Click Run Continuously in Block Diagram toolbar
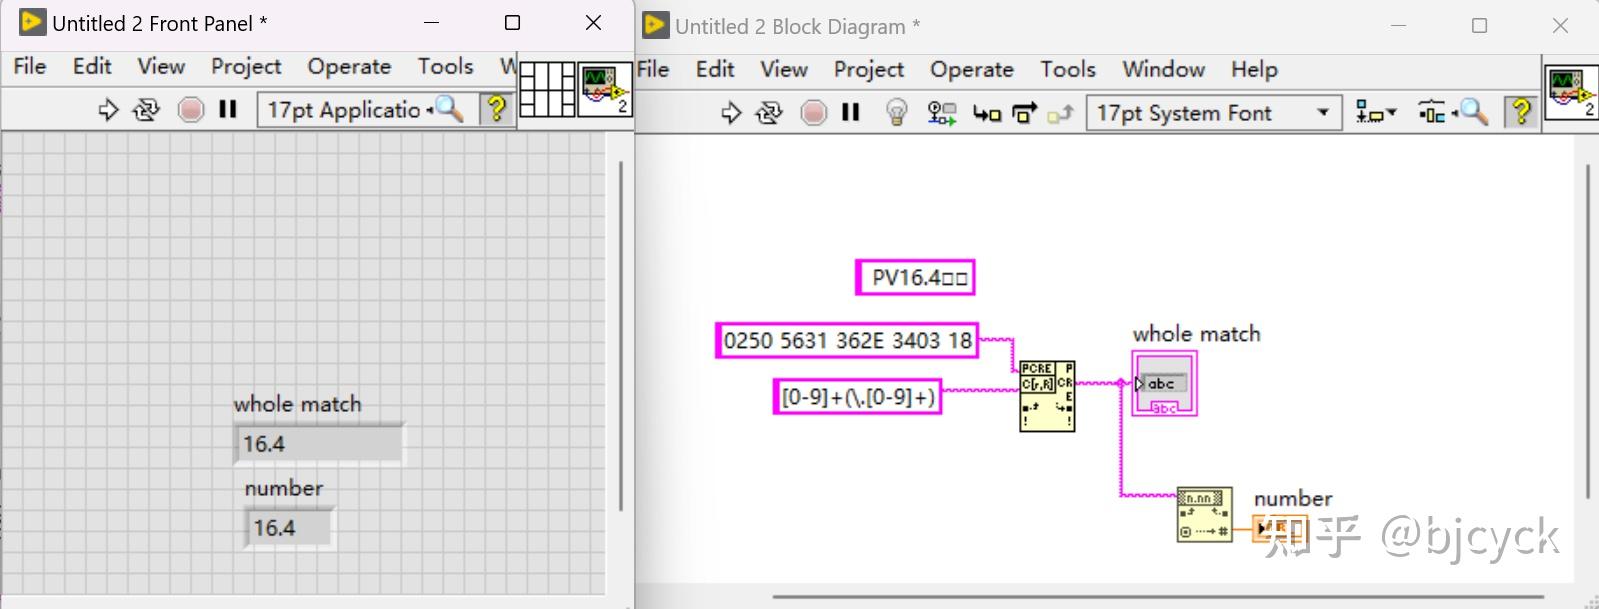Viewport: 1599px width, 609px height. click(x=769, y=113)
